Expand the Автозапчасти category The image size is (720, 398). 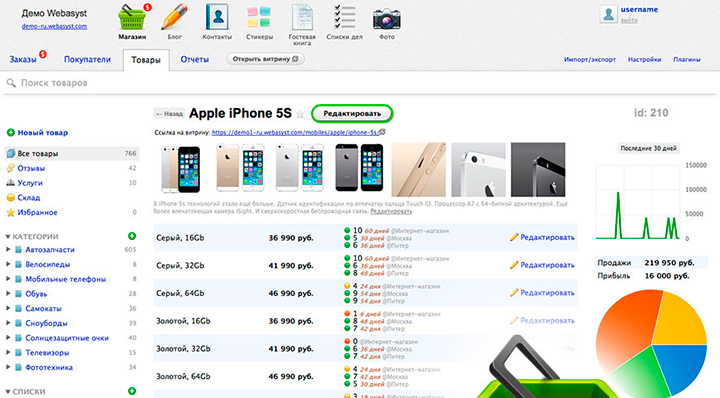click(8, 250)
